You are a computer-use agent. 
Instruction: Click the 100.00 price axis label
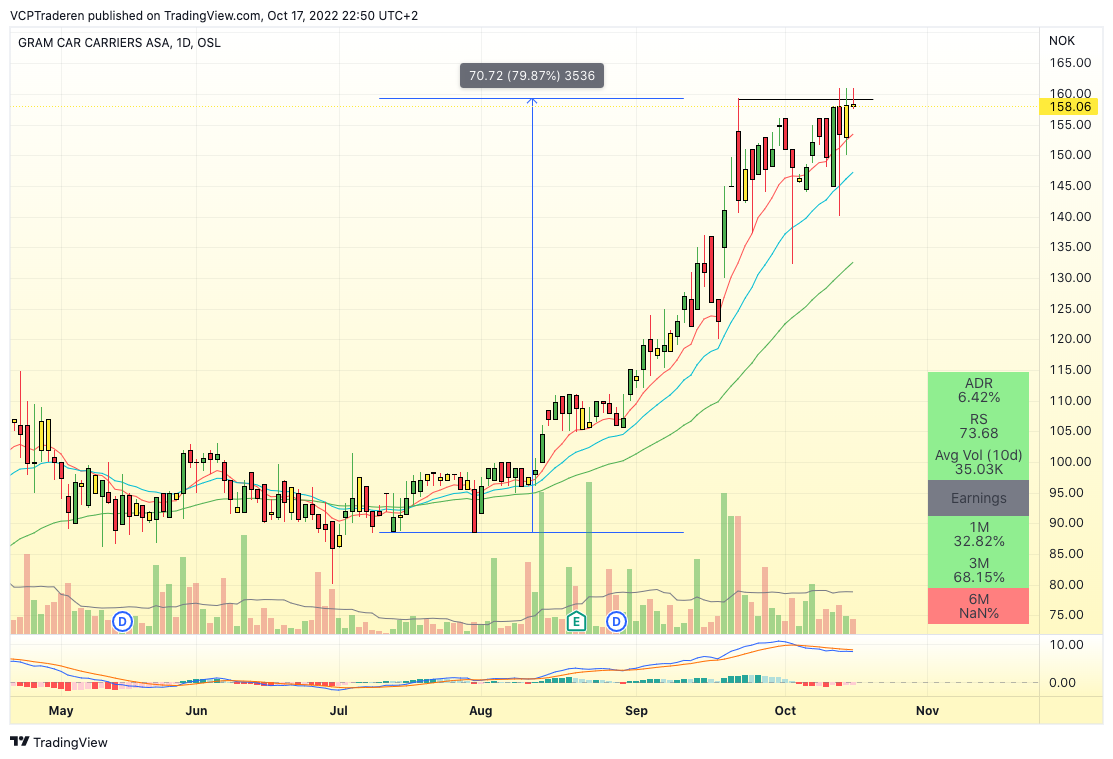[x=1070, y=462]
